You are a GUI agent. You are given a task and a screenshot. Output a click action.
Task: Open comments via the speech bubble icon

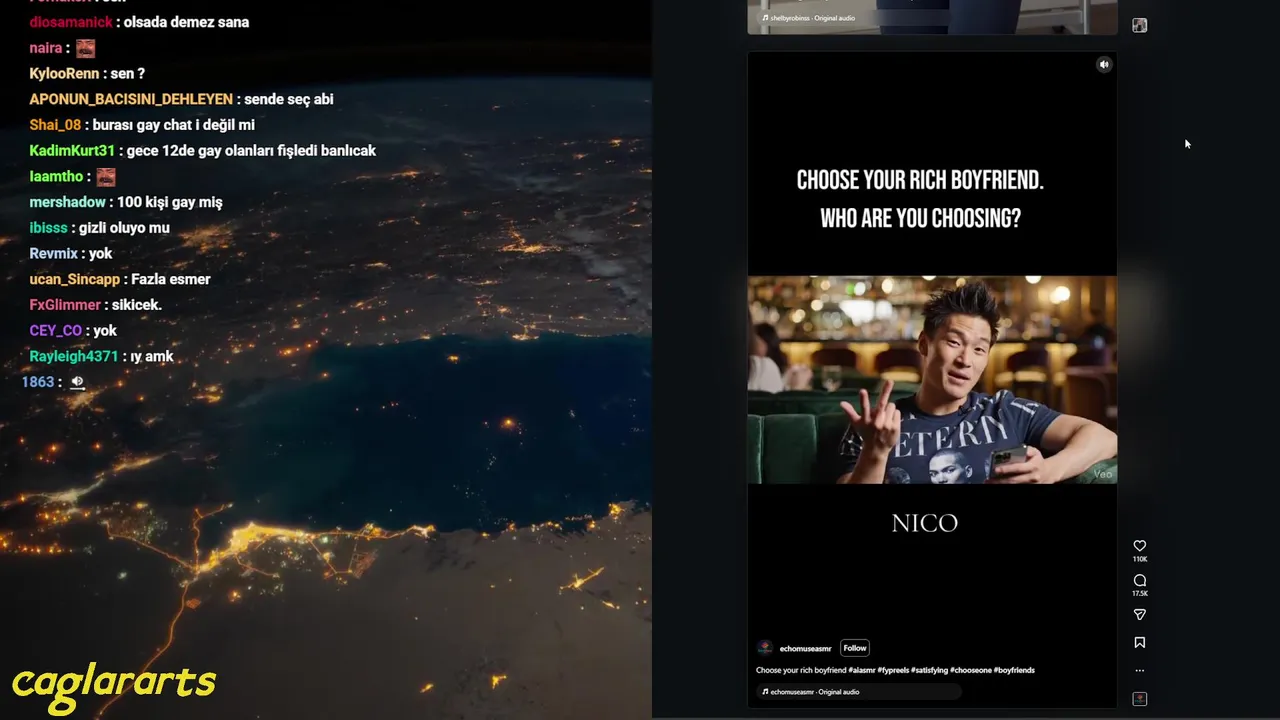pyautogui.click(x=1139, y=581)
